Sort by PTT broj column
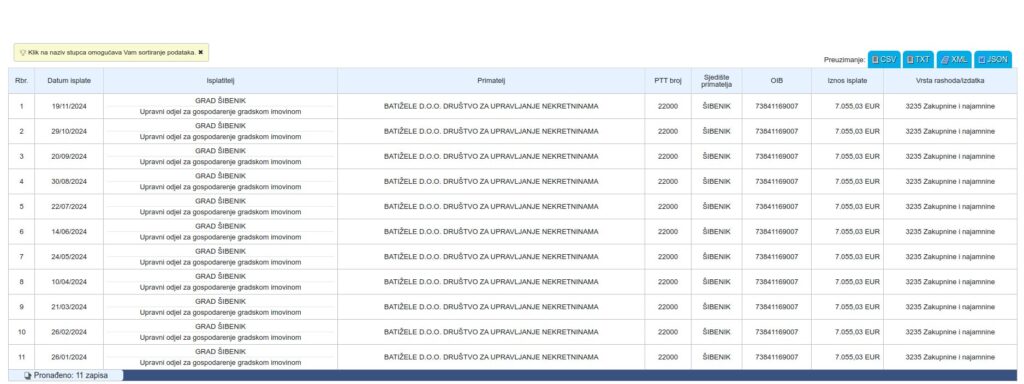This screenshot has width=1024, height=384. (668, 81)
